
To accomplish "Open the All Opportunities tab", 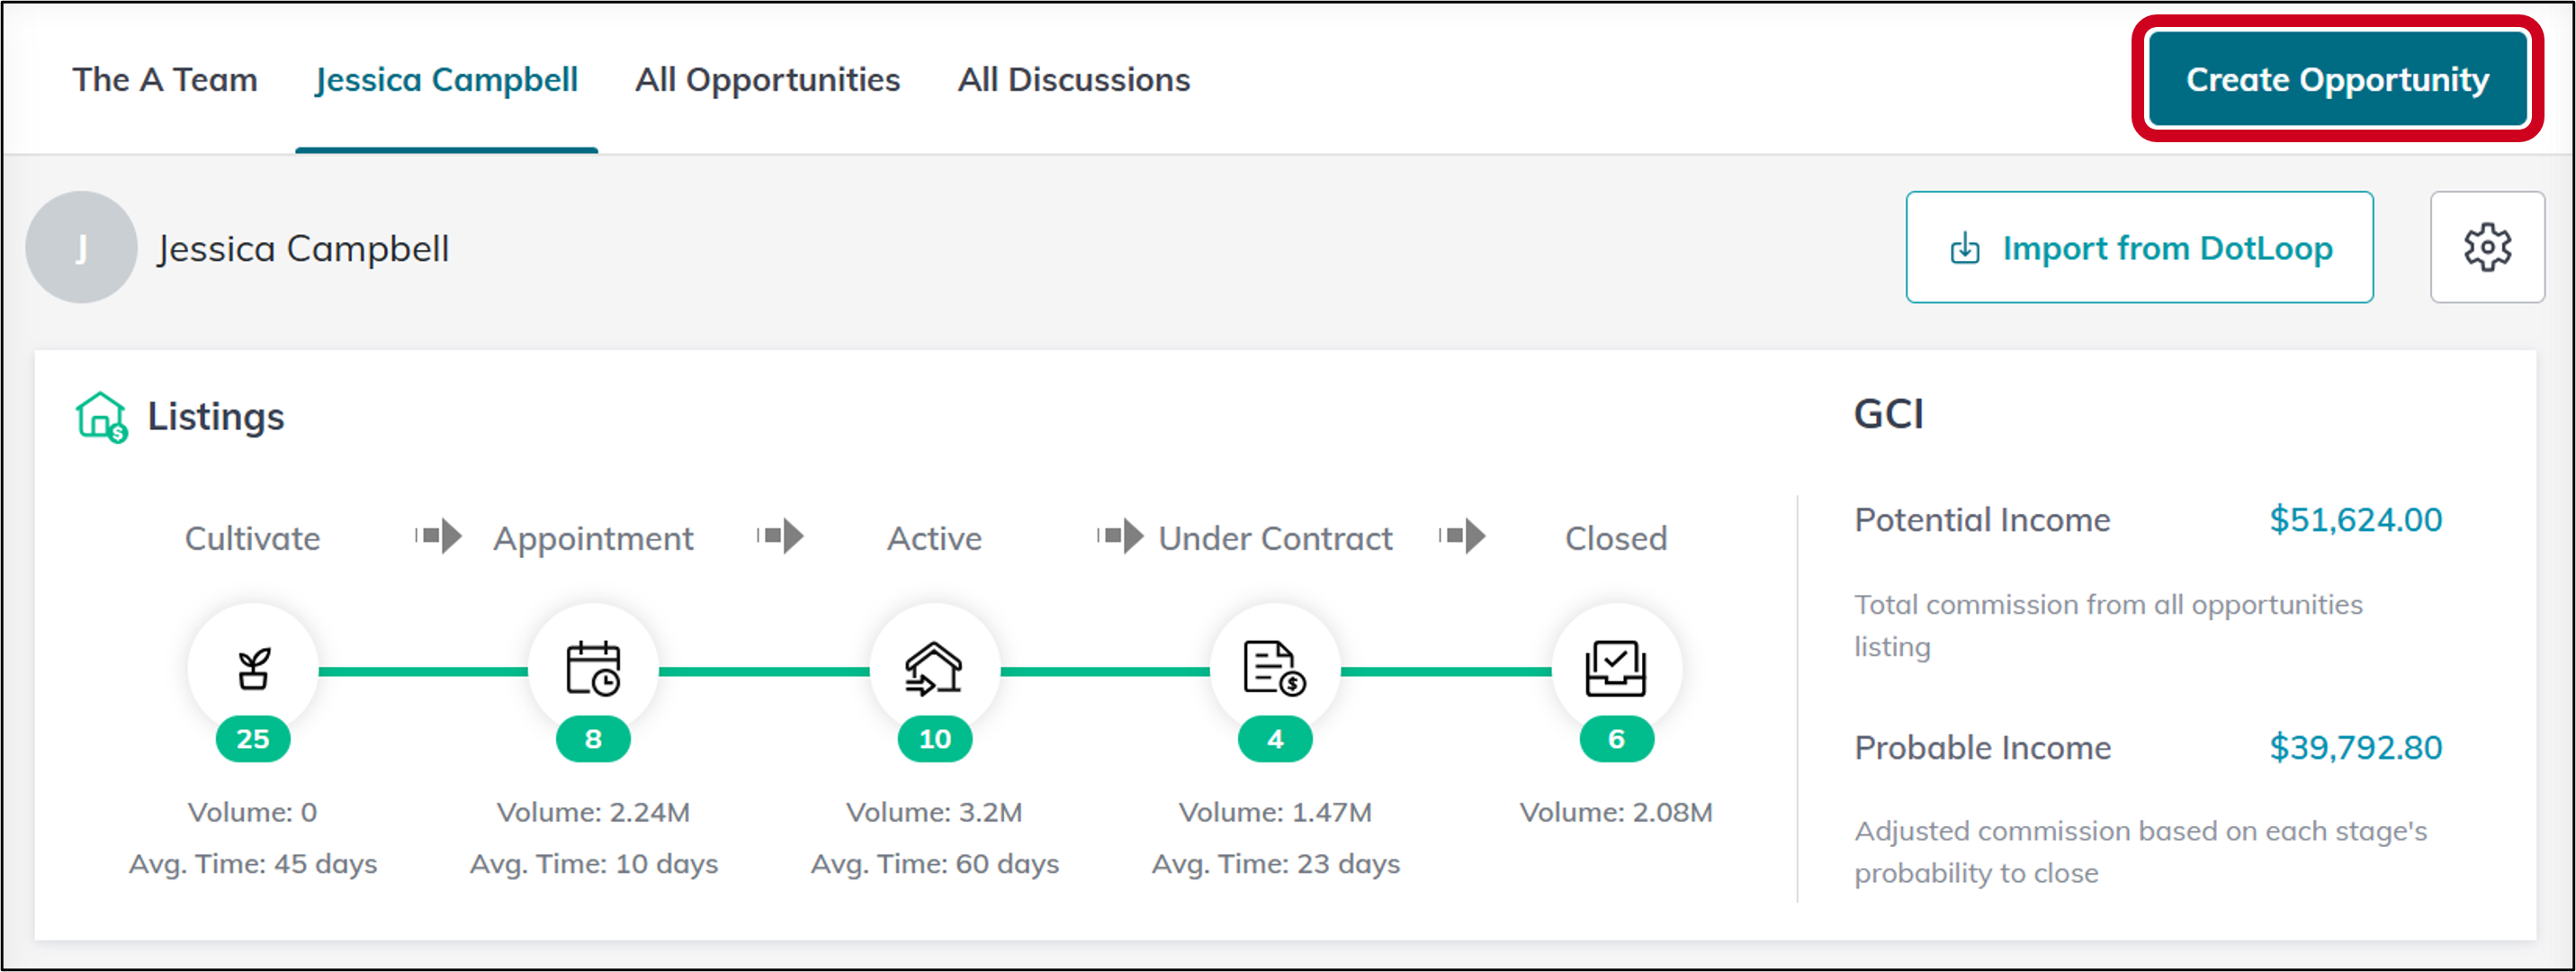I will (767, 80).
